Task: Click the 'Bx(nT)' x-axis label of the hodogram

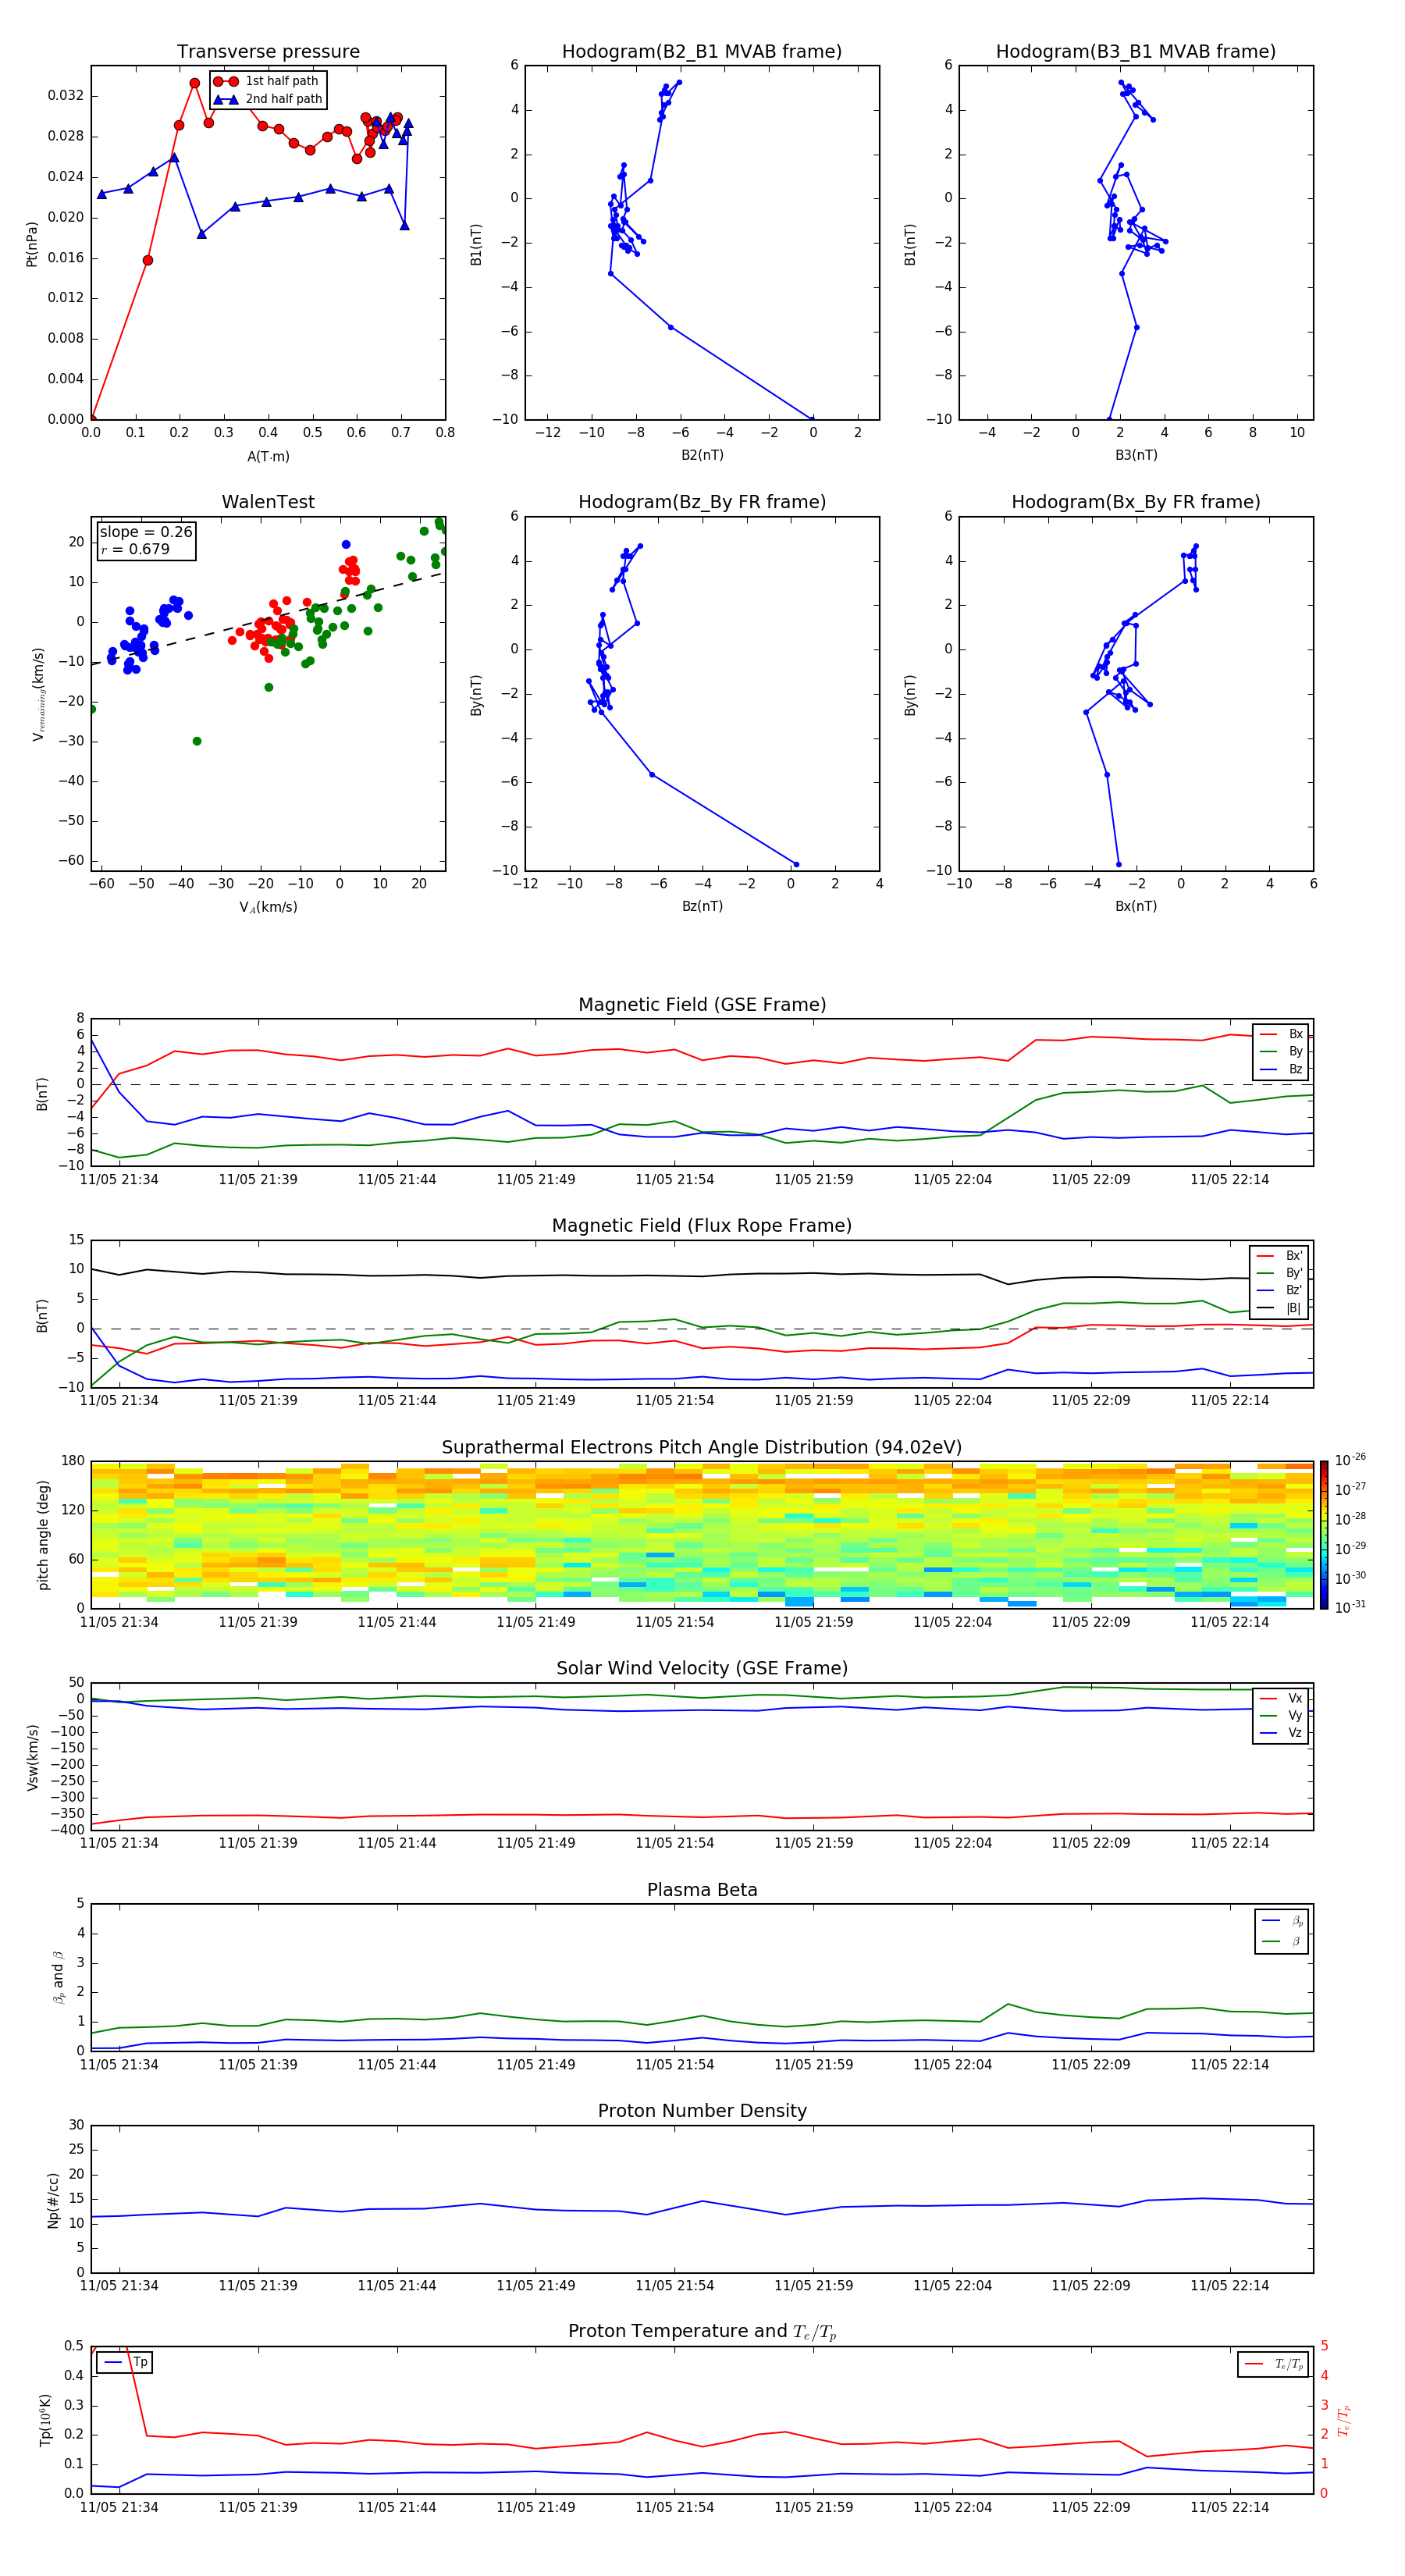Action: point(1136,906)
